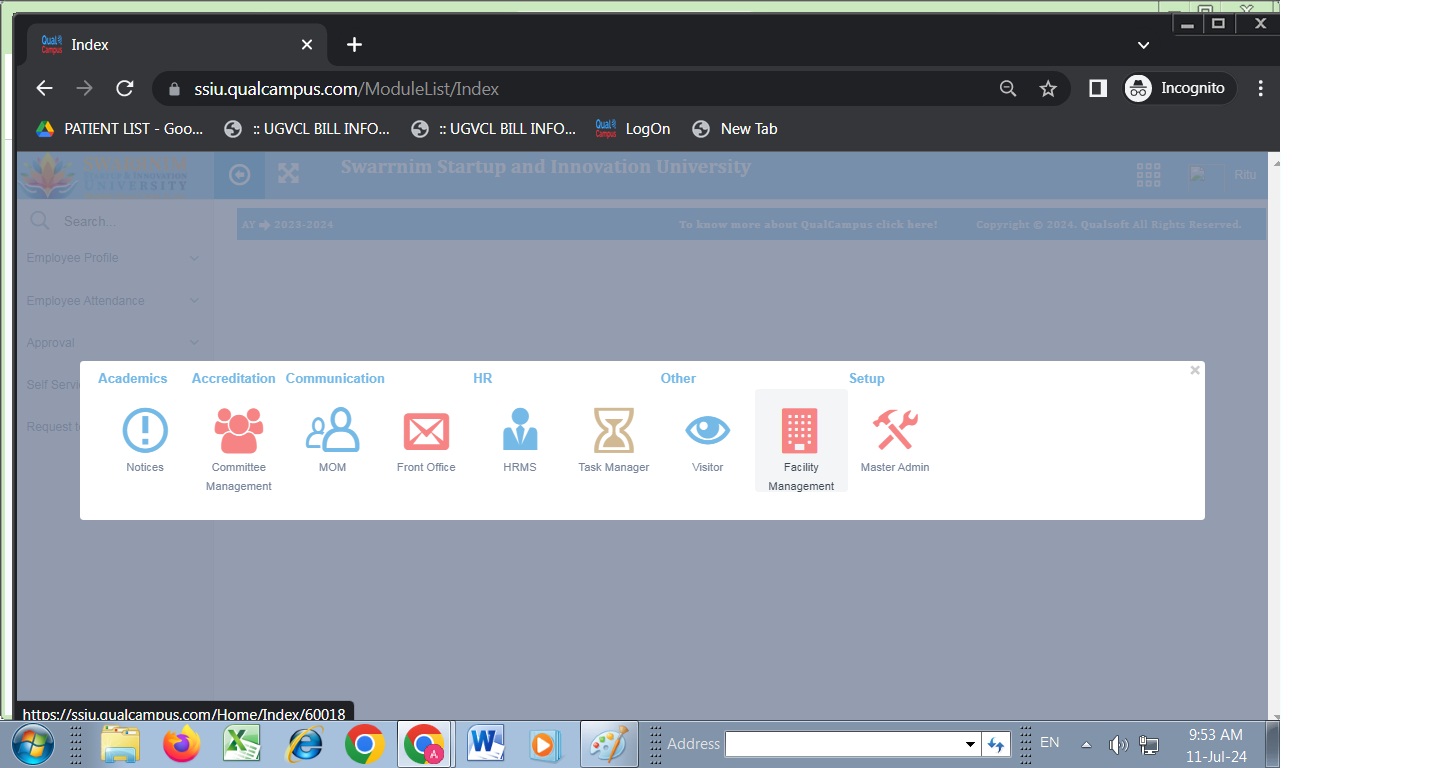This screenshot has width=1434, height=768.
Task: Open first UGVCL BILL INFO bookmark
Action: click(x=307, y=129)
